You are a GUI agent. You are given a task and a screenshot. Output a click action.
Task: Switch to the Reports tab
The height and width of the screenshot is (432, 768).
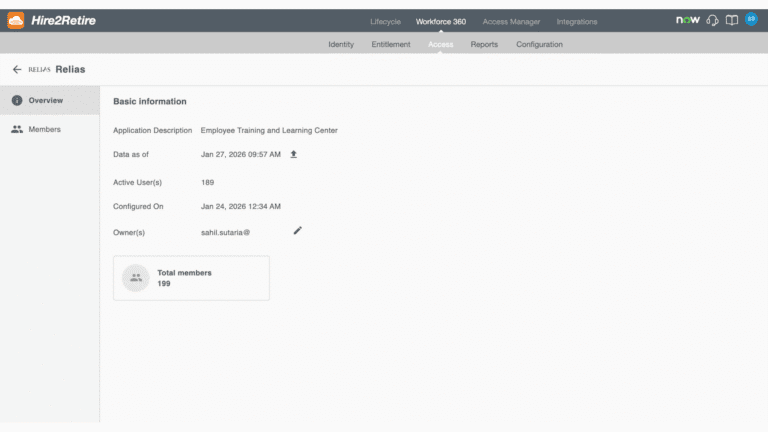[484, 44]
